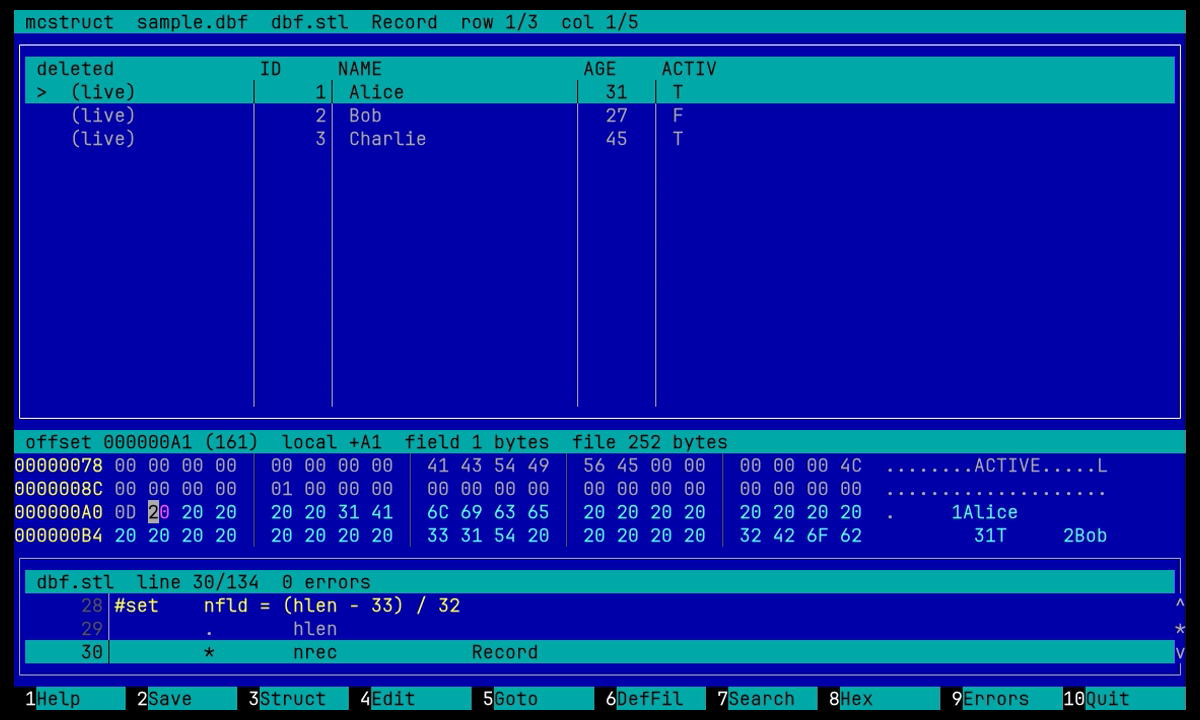Click mcstruct title in top bar

70,22
